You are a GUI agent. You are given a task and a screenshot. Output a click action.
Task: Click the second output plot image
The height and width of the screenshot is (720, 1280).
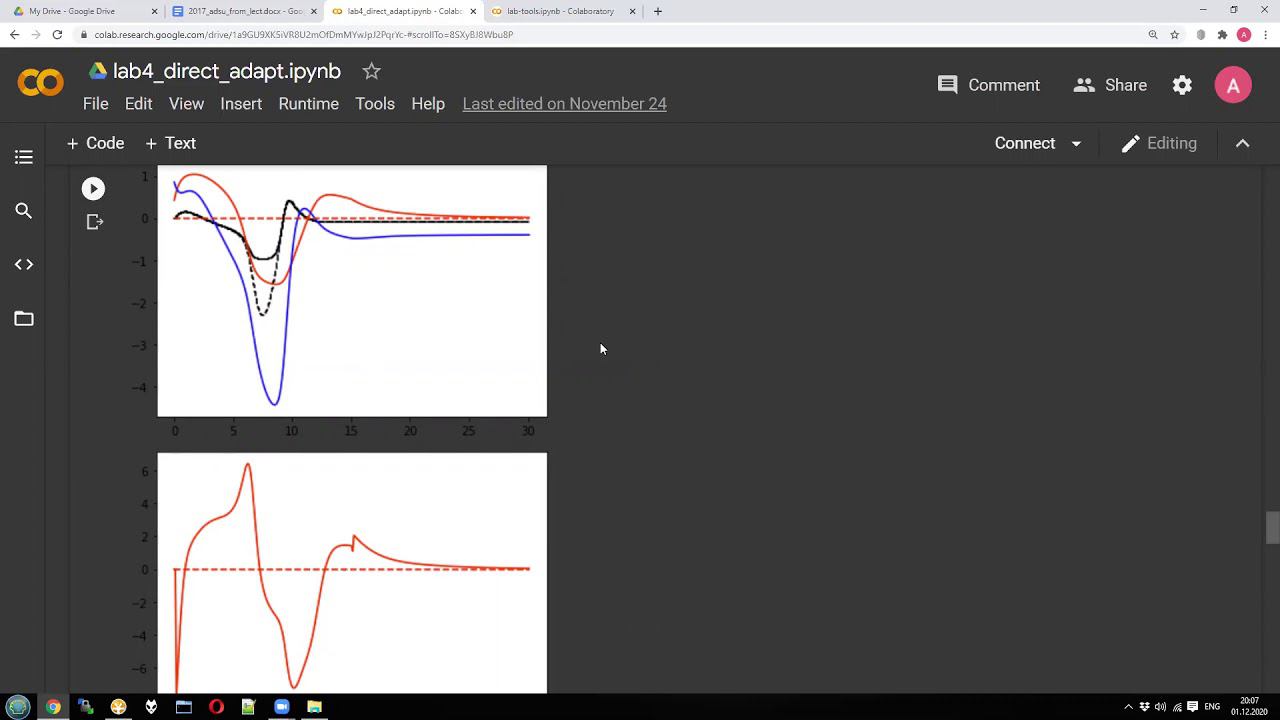(352, 573)
